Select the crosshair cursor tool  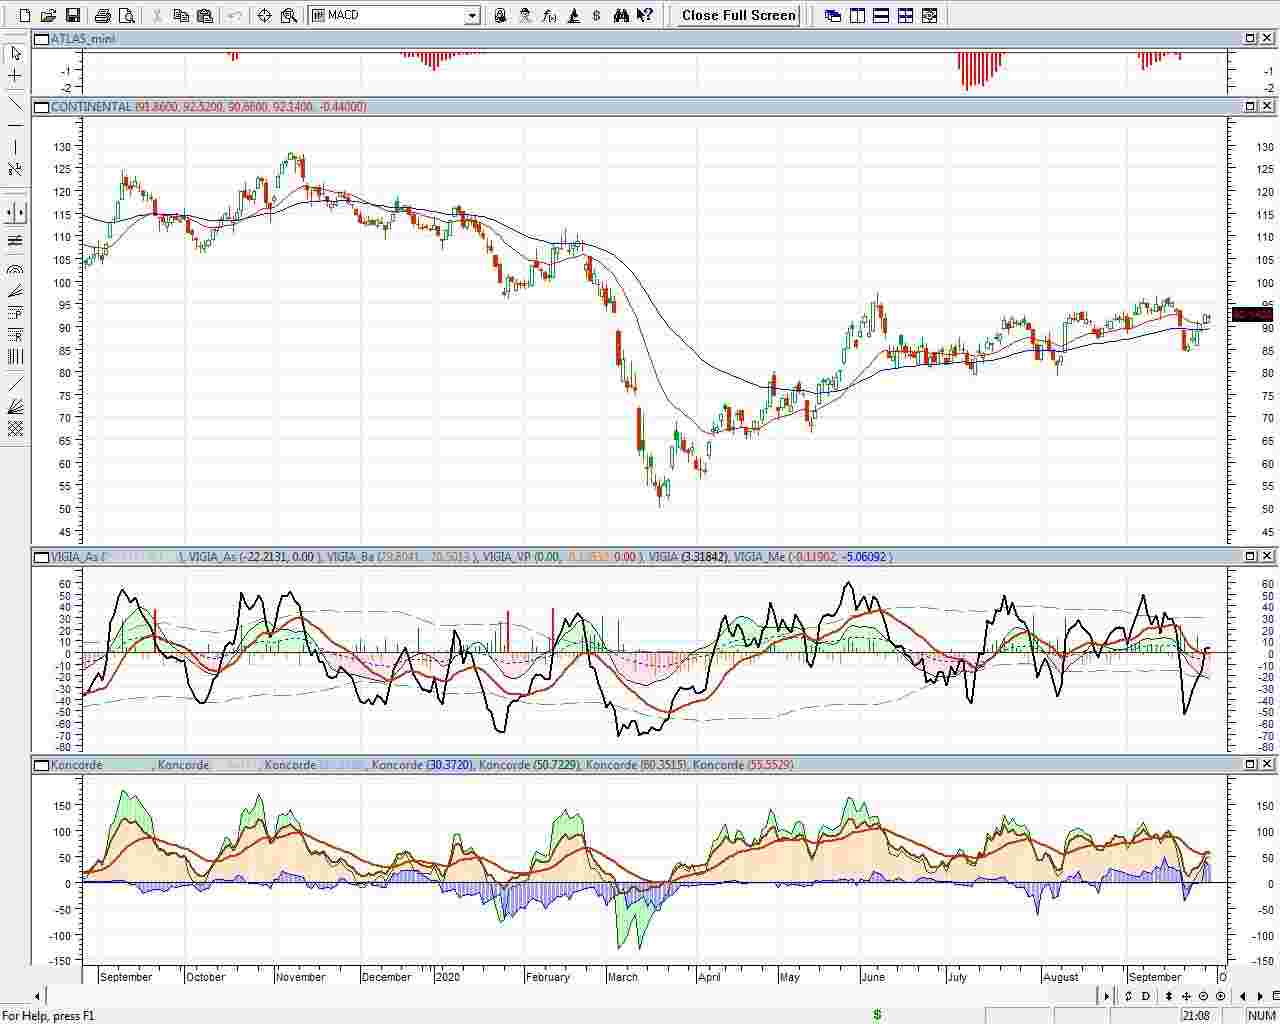point(15,76)
